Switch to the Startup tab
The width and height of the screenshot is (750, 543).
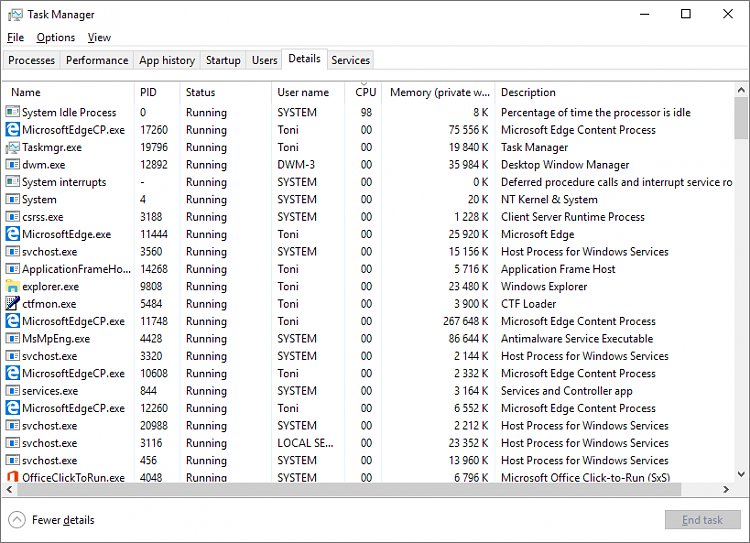tap(223, 60)
